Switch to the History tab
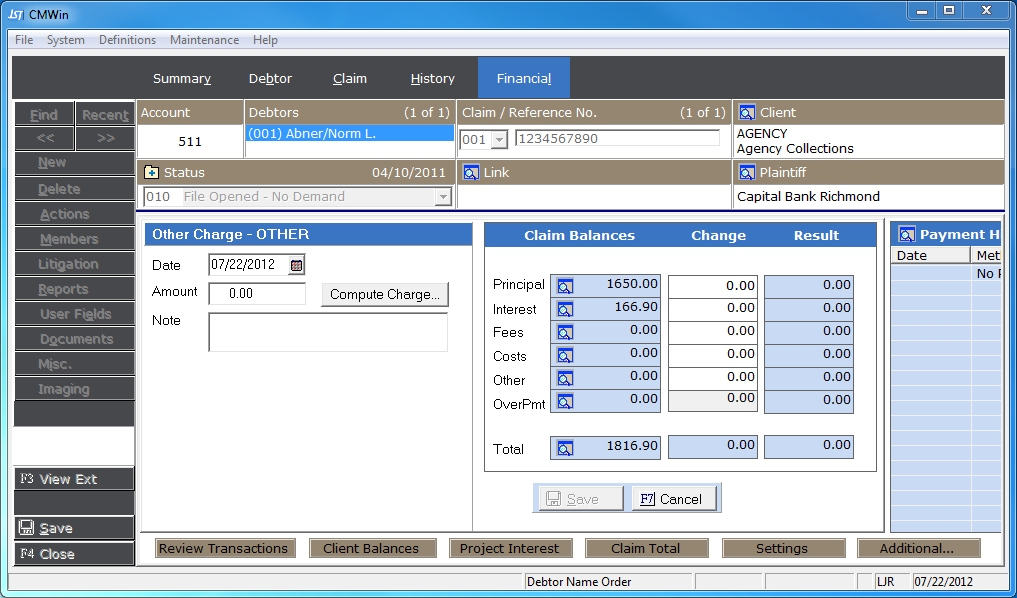 [432, 79]
